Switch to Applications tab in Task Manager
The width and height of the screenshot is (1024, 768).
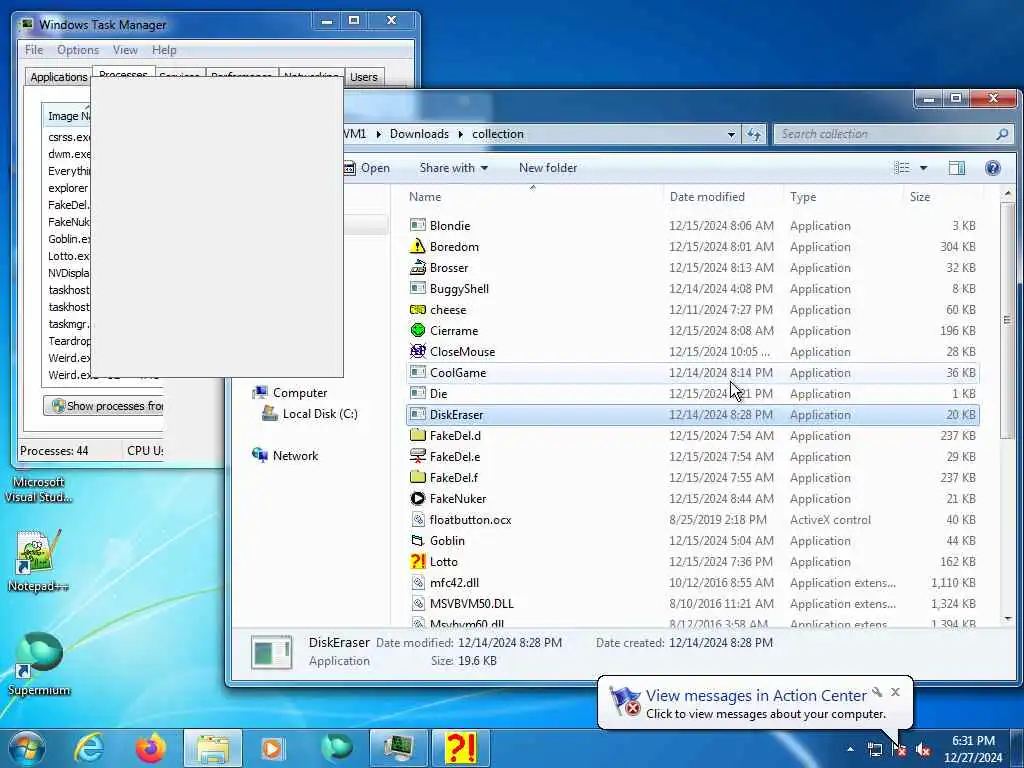click(58, 77)
